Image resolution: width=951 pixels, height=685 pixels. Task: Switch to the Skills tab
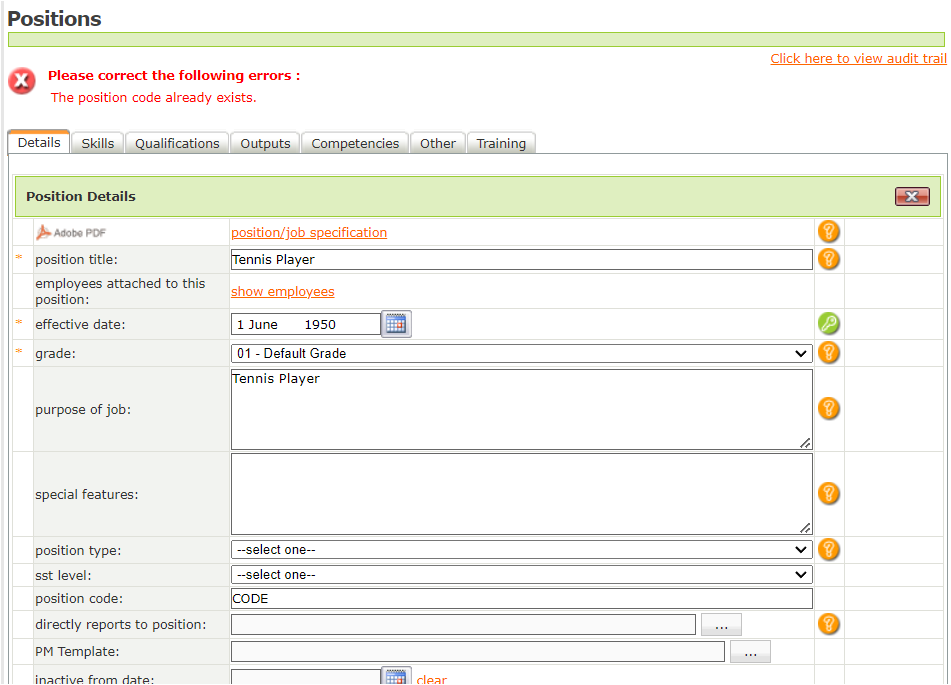(x=98, y=143)
